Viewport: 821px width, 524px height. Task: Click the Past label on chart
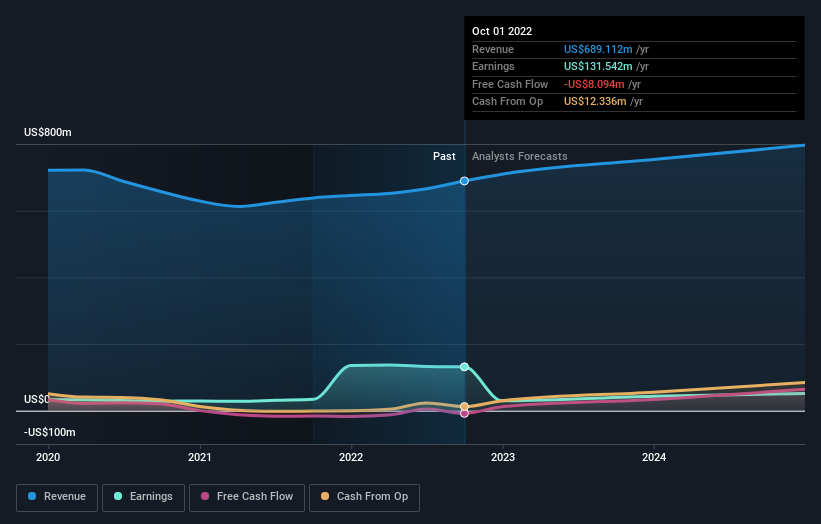(444, 157)
